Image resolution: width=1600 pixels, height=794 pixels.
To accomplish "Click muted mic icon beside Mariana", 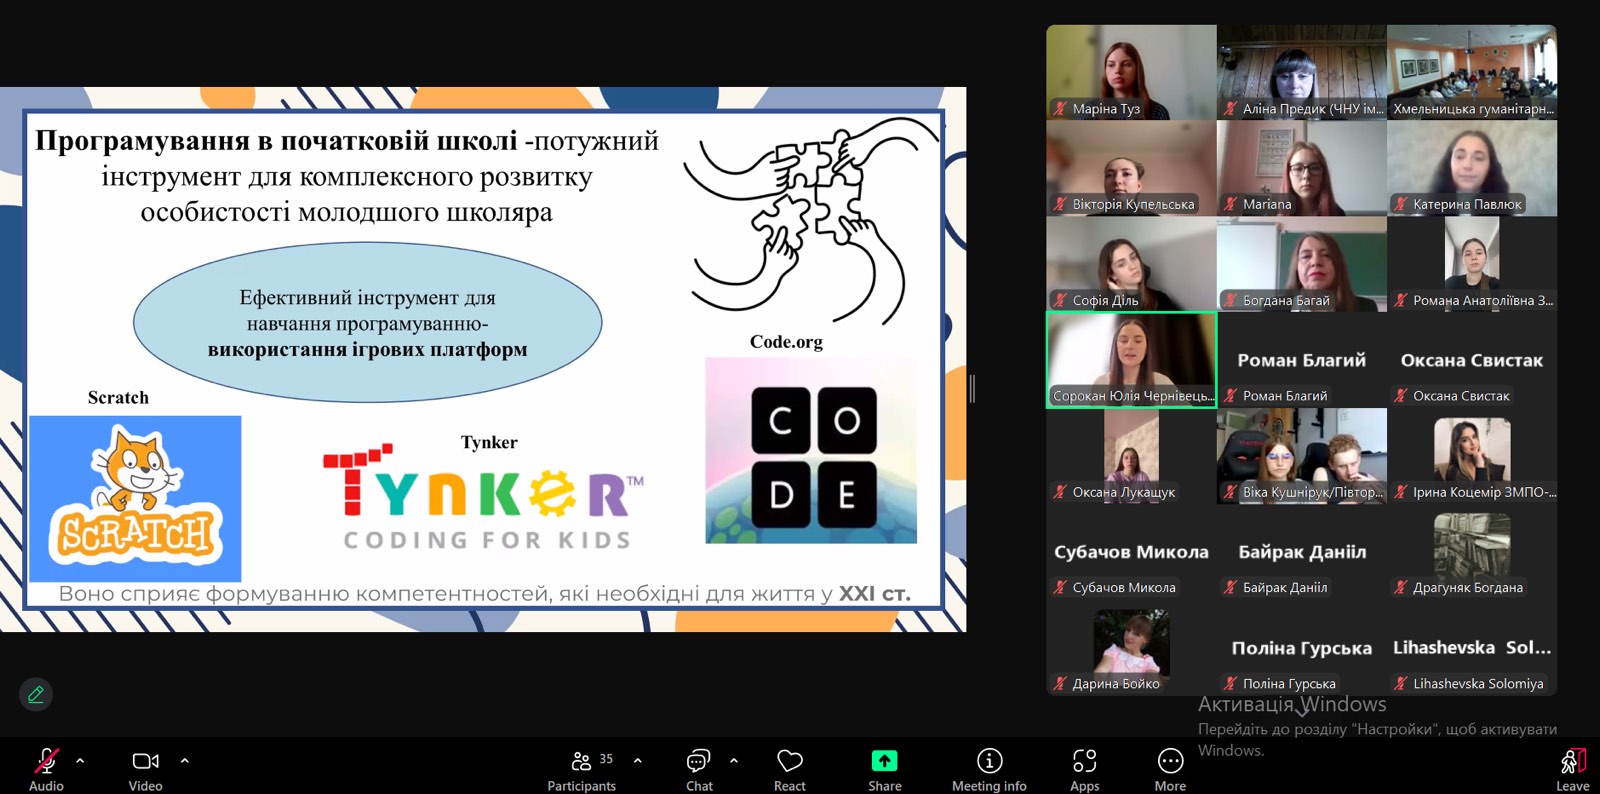I will (1230, 204).
